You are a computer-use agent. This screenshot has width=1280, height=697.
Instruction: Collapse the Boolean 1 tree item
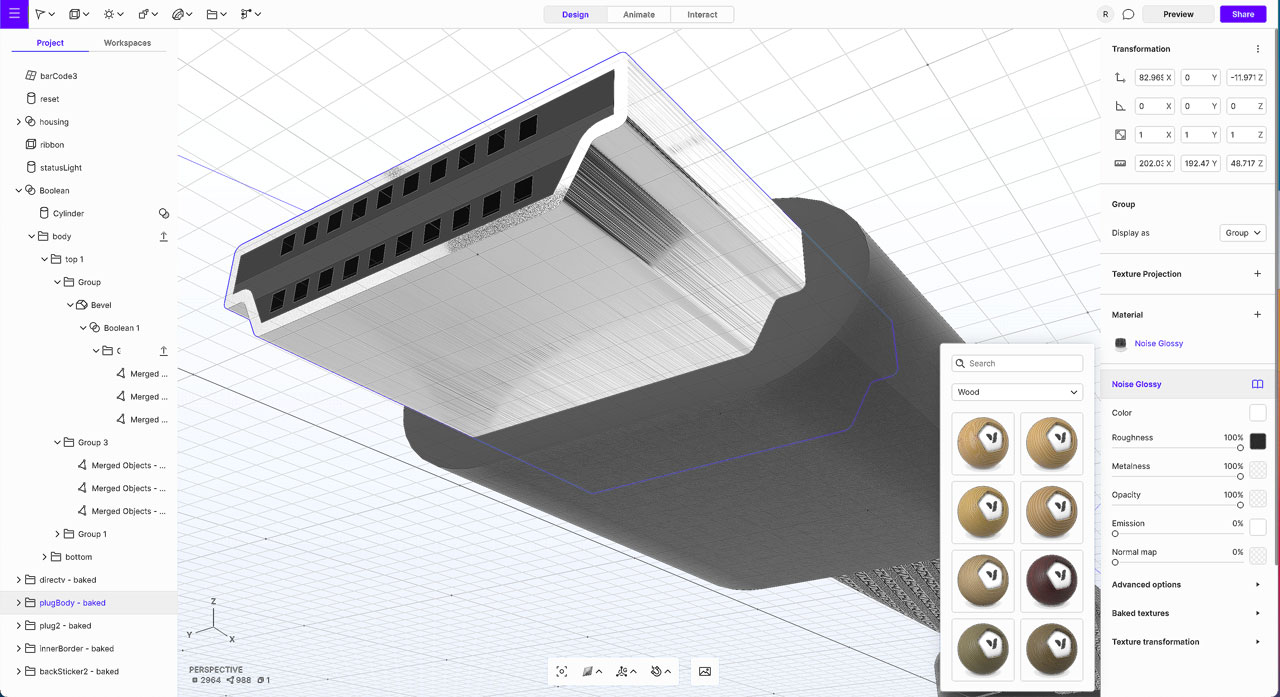81,327
